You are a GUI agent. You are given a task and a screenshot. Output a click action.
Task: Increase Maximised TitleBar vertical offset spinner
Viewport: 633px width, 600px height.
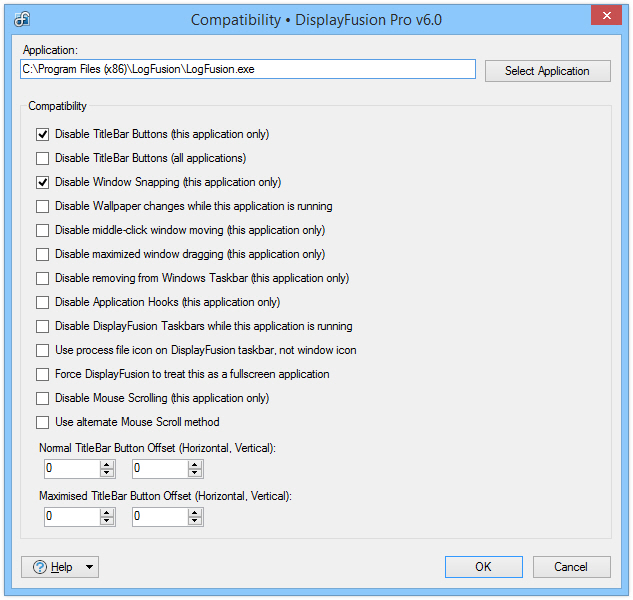pyautogui.click(x=195, y=513)
